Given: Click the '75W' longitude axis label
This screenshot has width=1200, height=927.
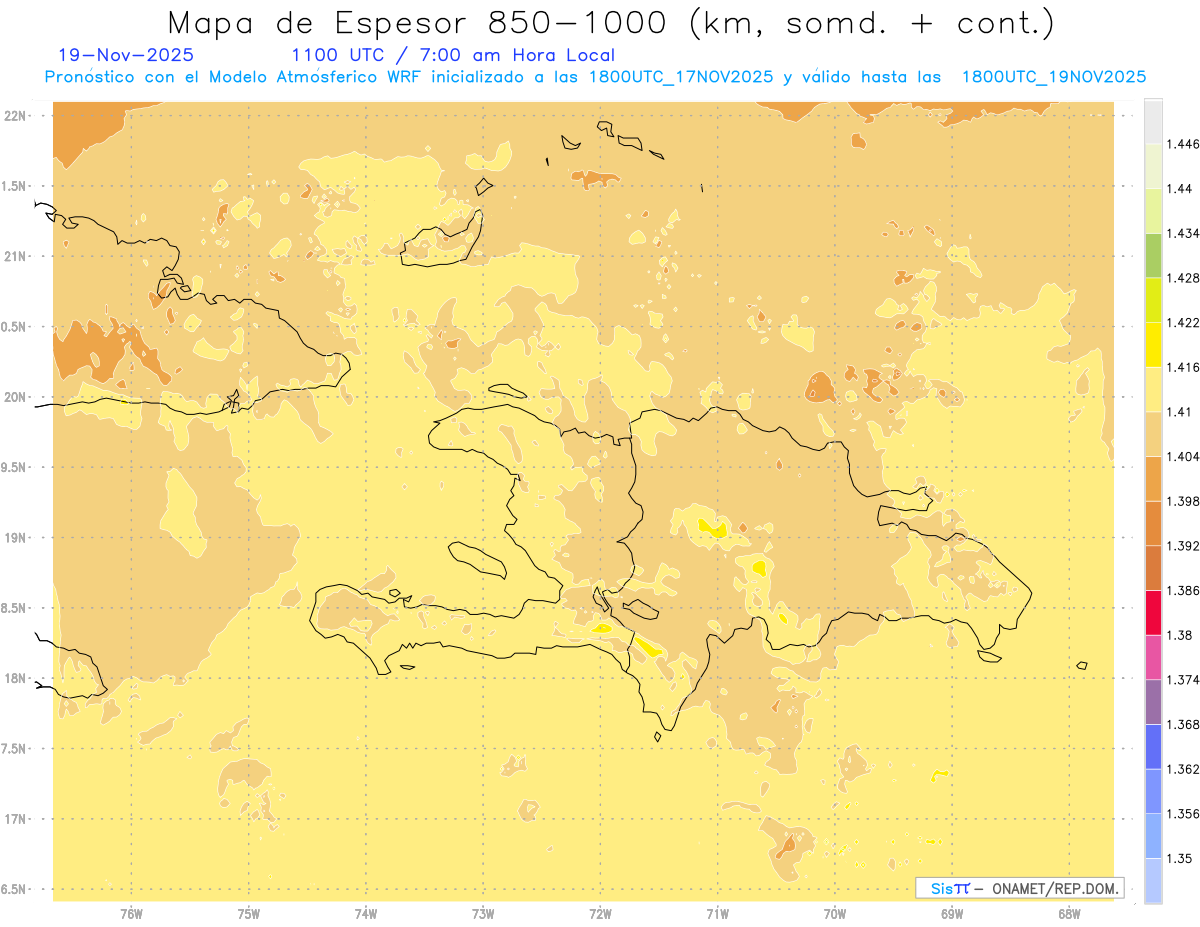Looking at the screenshot, I should [249, 914].
